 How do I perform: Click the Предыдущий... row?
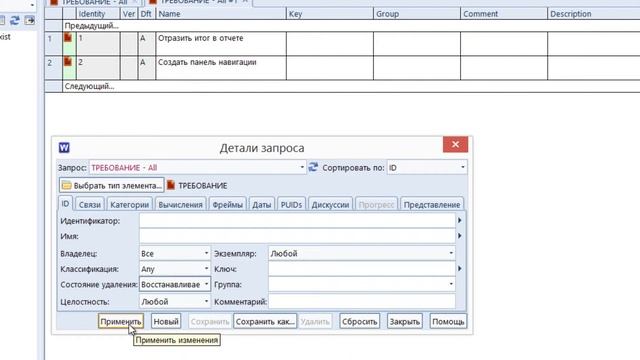[351, 26]
